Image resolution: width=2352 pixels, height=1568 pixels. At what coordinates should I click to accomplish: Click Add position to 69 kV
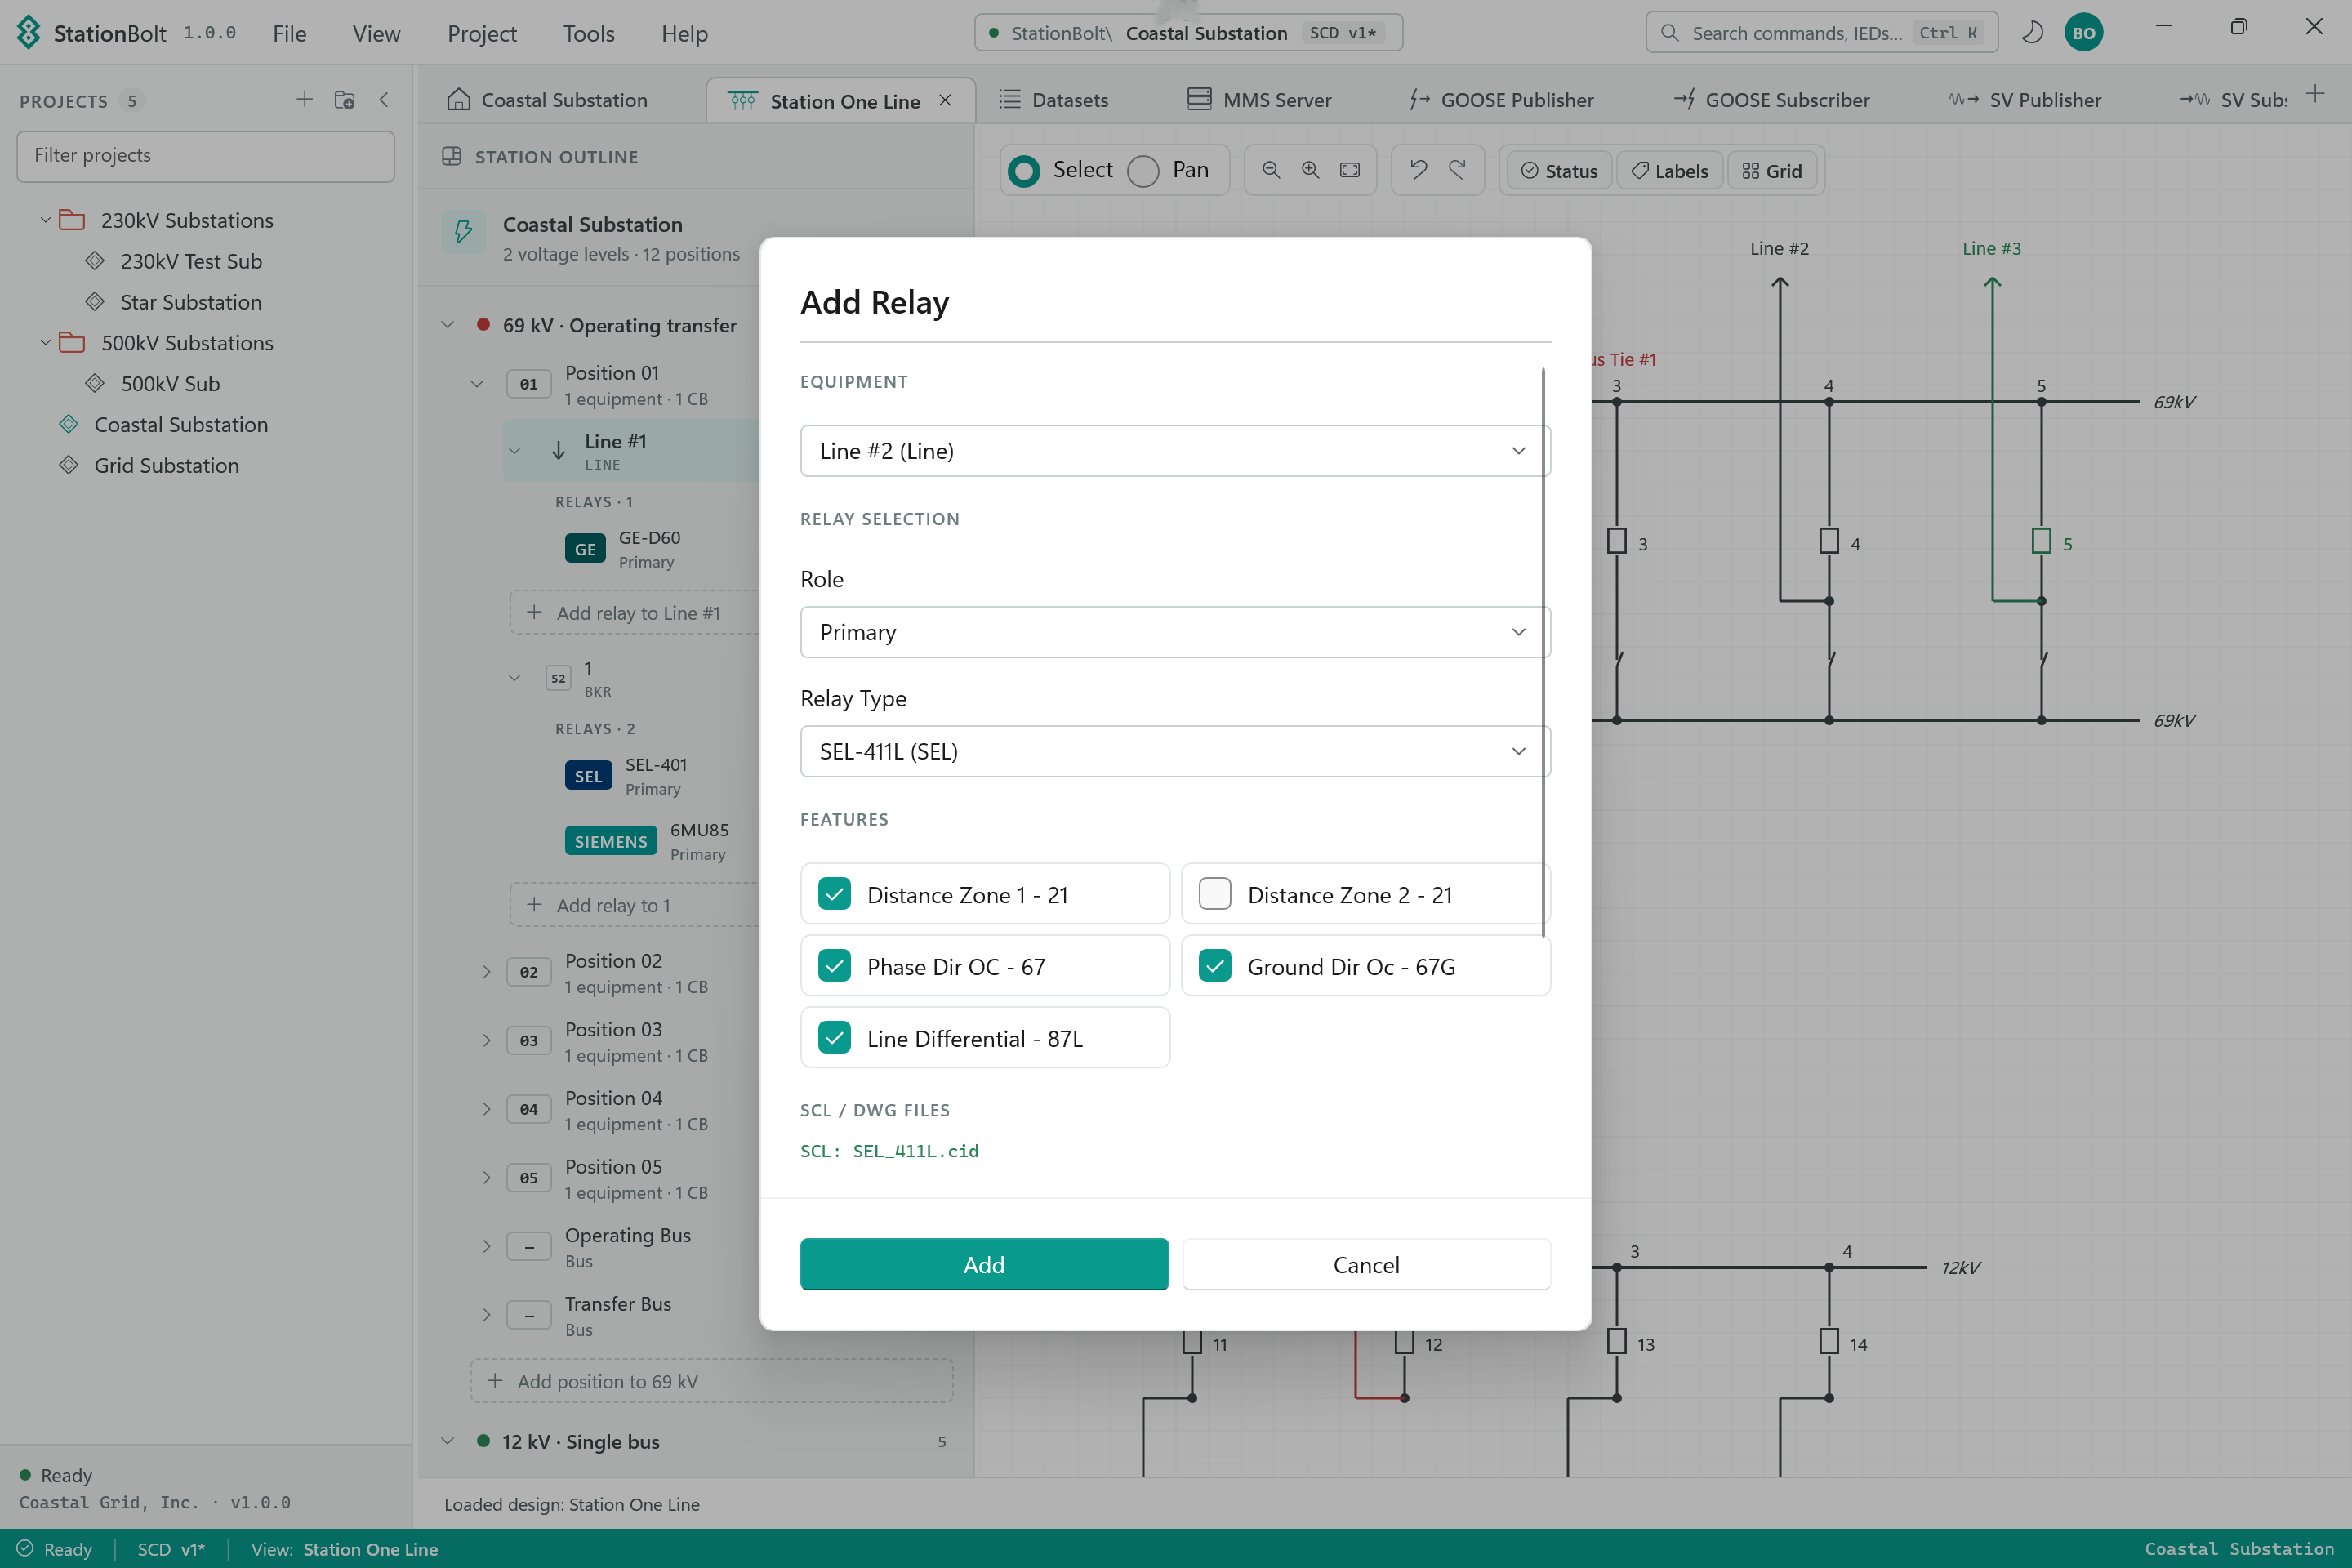tap(711, 1381)
